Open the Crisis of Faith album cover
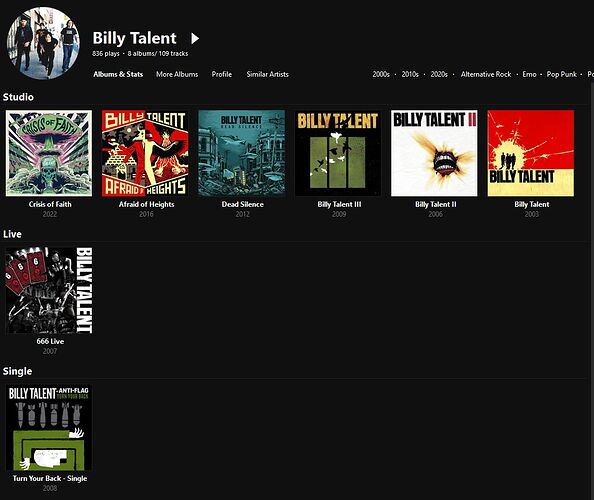 (49, 153)
